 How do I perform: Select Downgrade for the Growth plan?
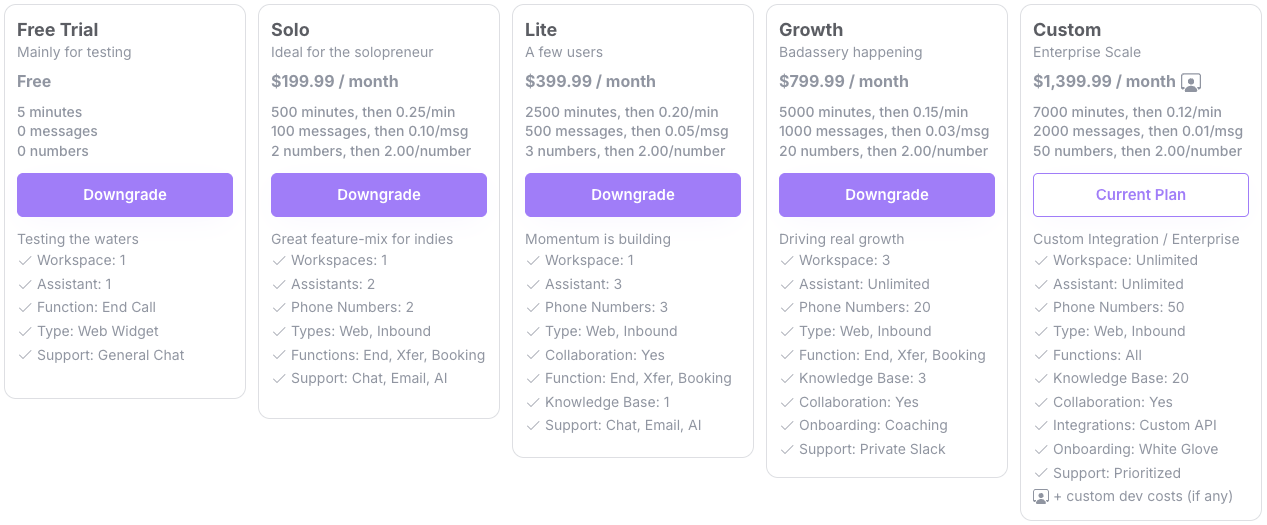[887, 195]
